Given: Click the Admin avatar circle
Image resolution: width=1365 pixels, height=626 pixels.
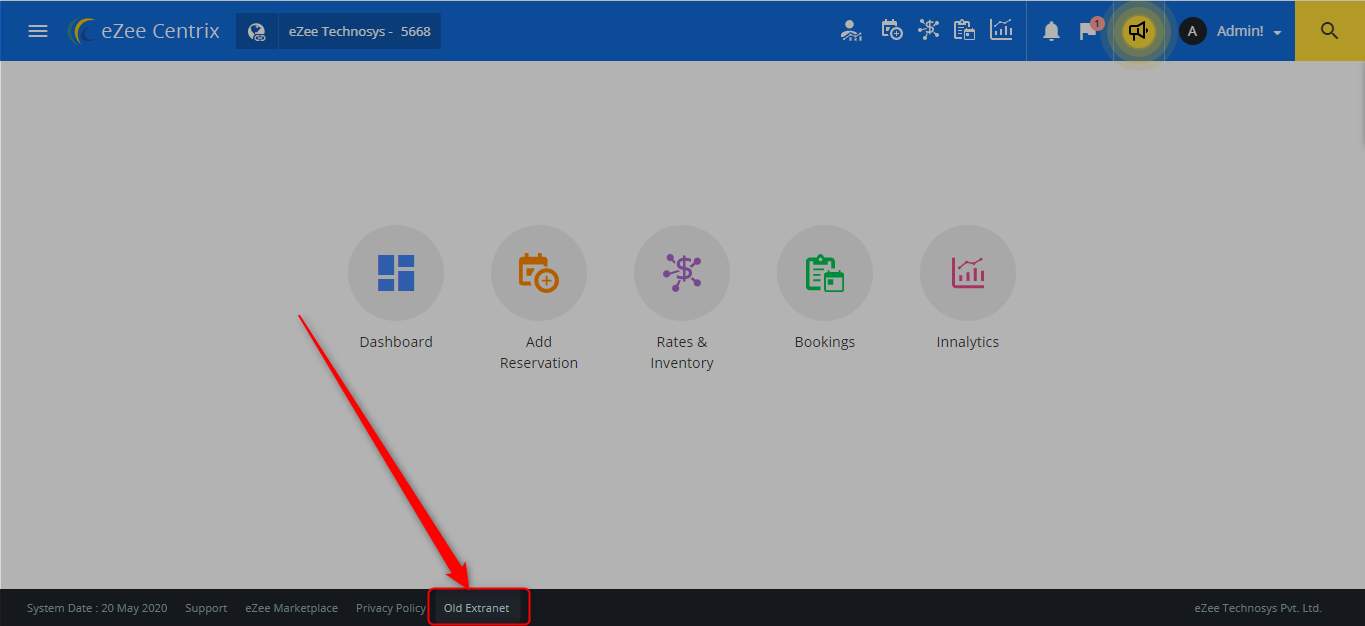Looking at the screenshot, I should tap(1192, 31).
